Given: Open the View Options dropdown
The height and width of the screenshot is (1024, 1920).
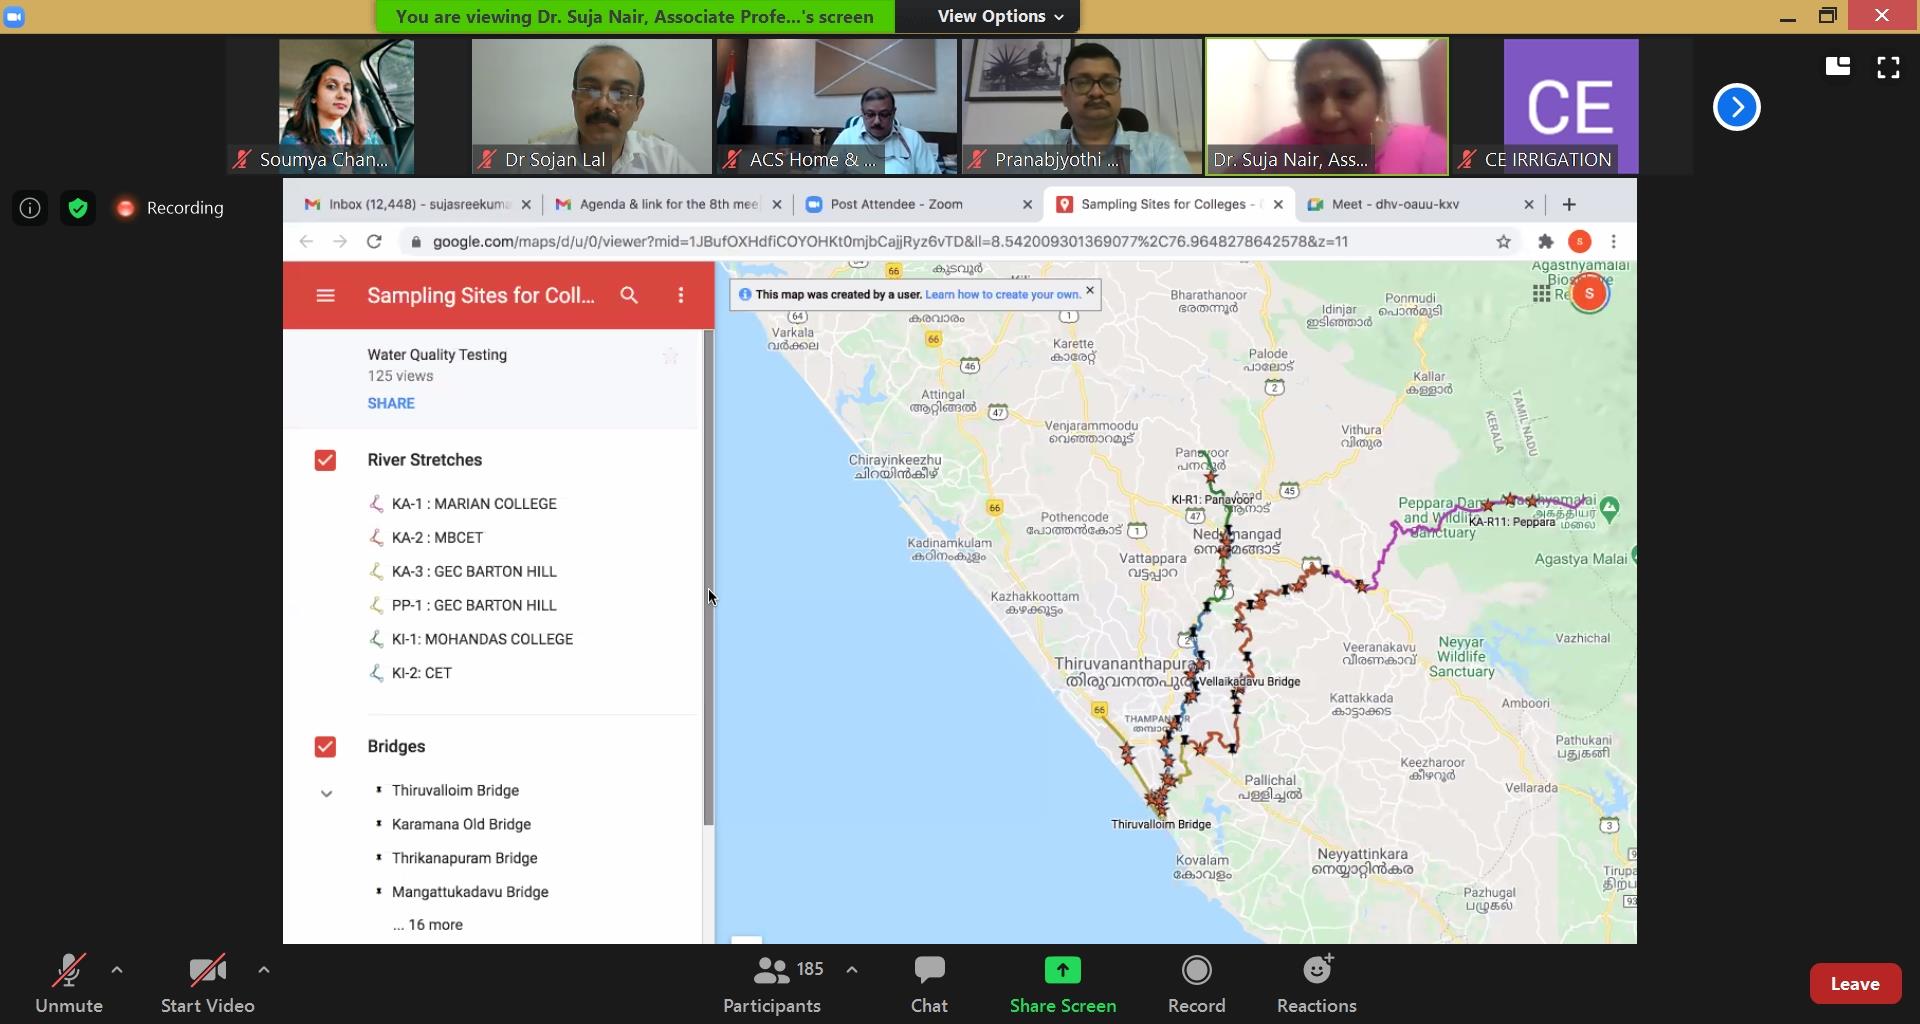Looking at the screenshot, I should pos(1001,16).
